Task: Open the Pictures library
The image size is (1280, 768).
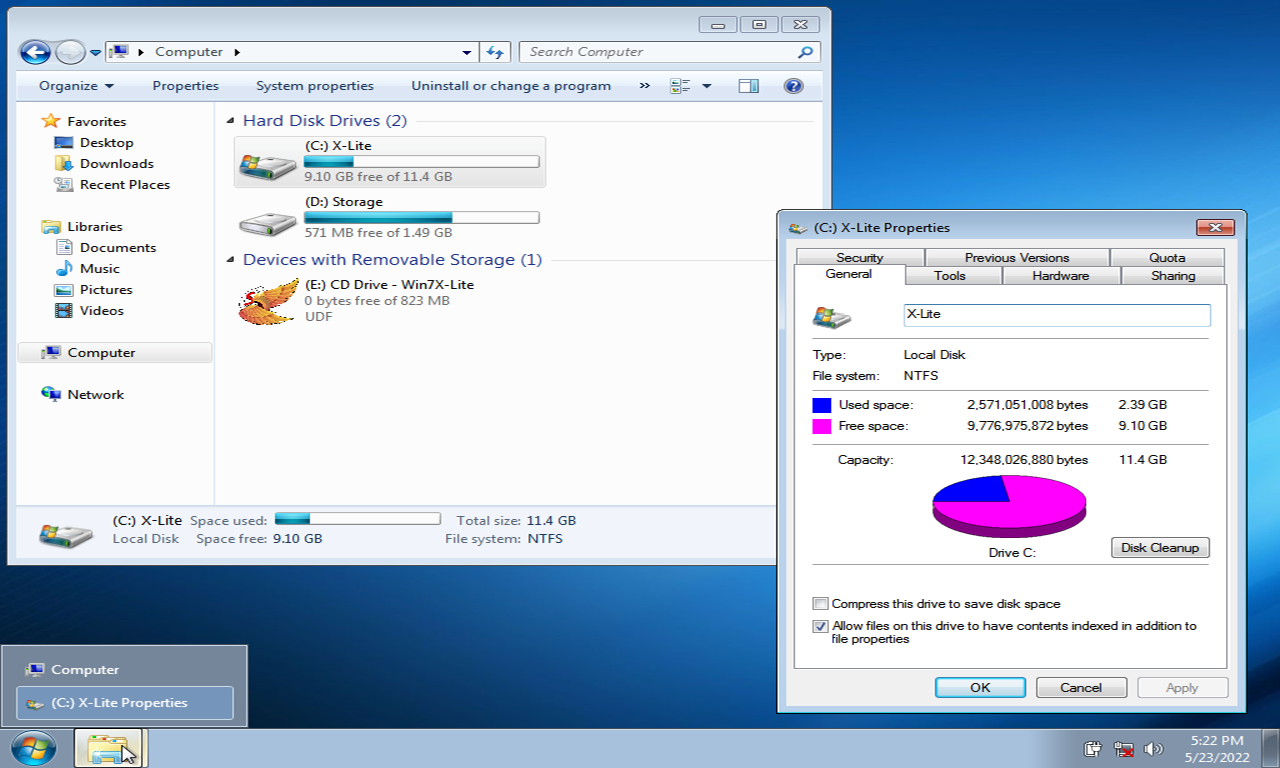Action: (106, 289)
